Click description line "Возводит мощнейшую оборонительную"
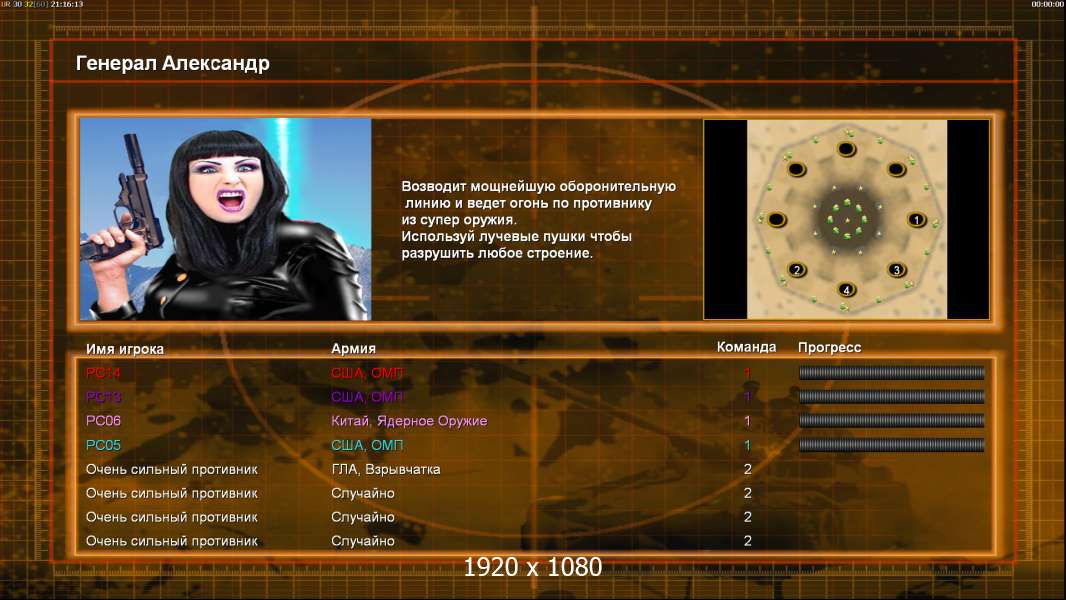This screenshot has width=1066, height=600. pos(538,186)
